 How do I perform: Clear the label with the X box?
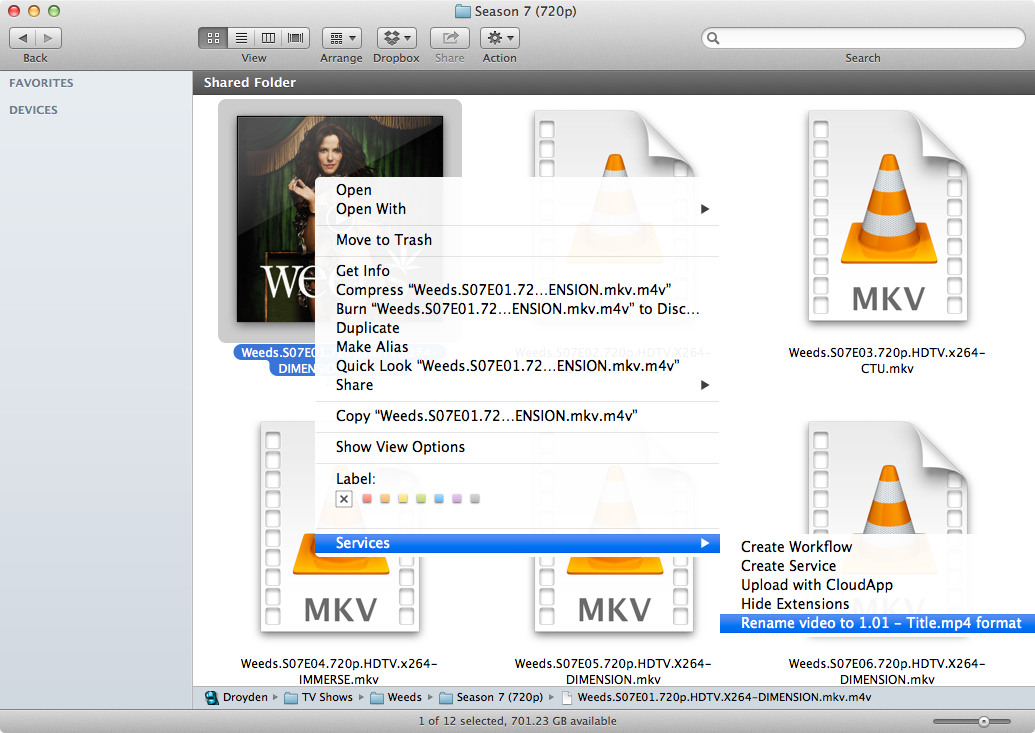[x=344, y=499]
